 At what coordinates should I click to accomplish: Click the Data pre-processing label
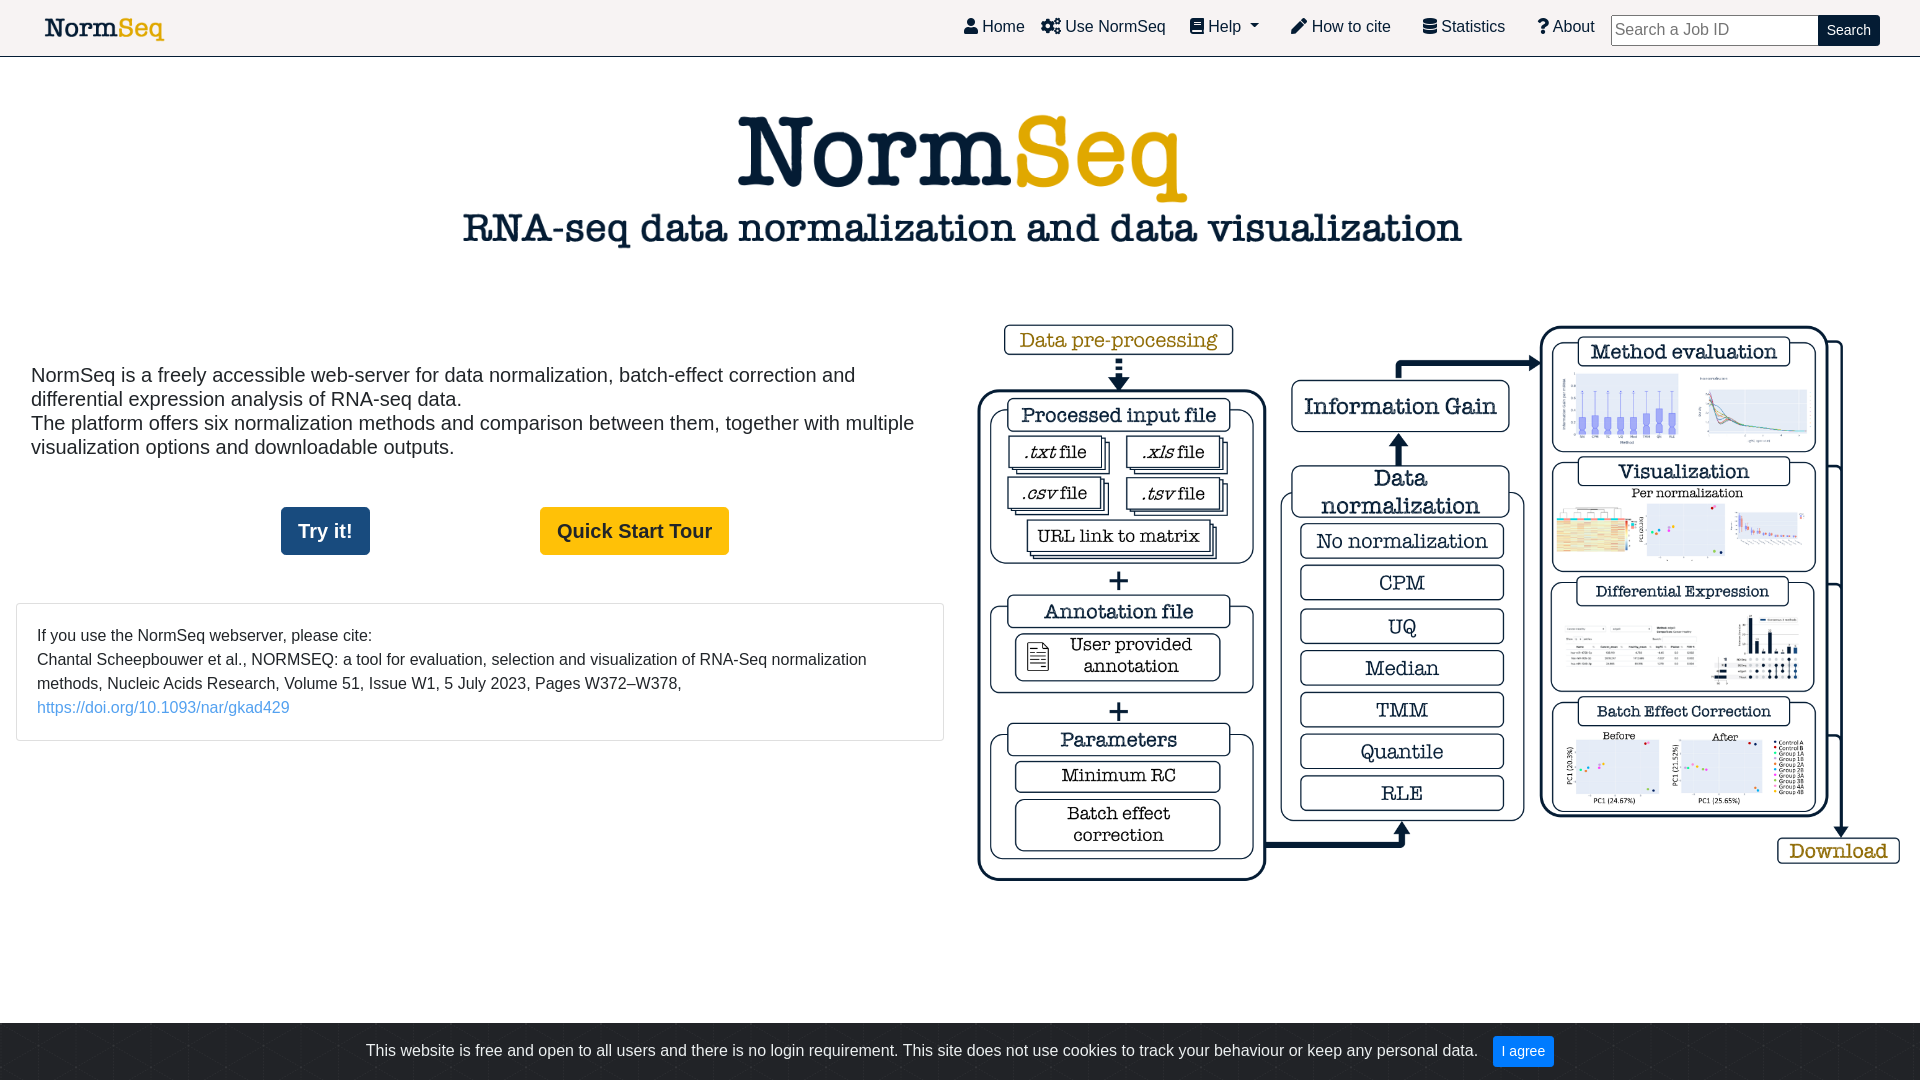coord(1118,340)
